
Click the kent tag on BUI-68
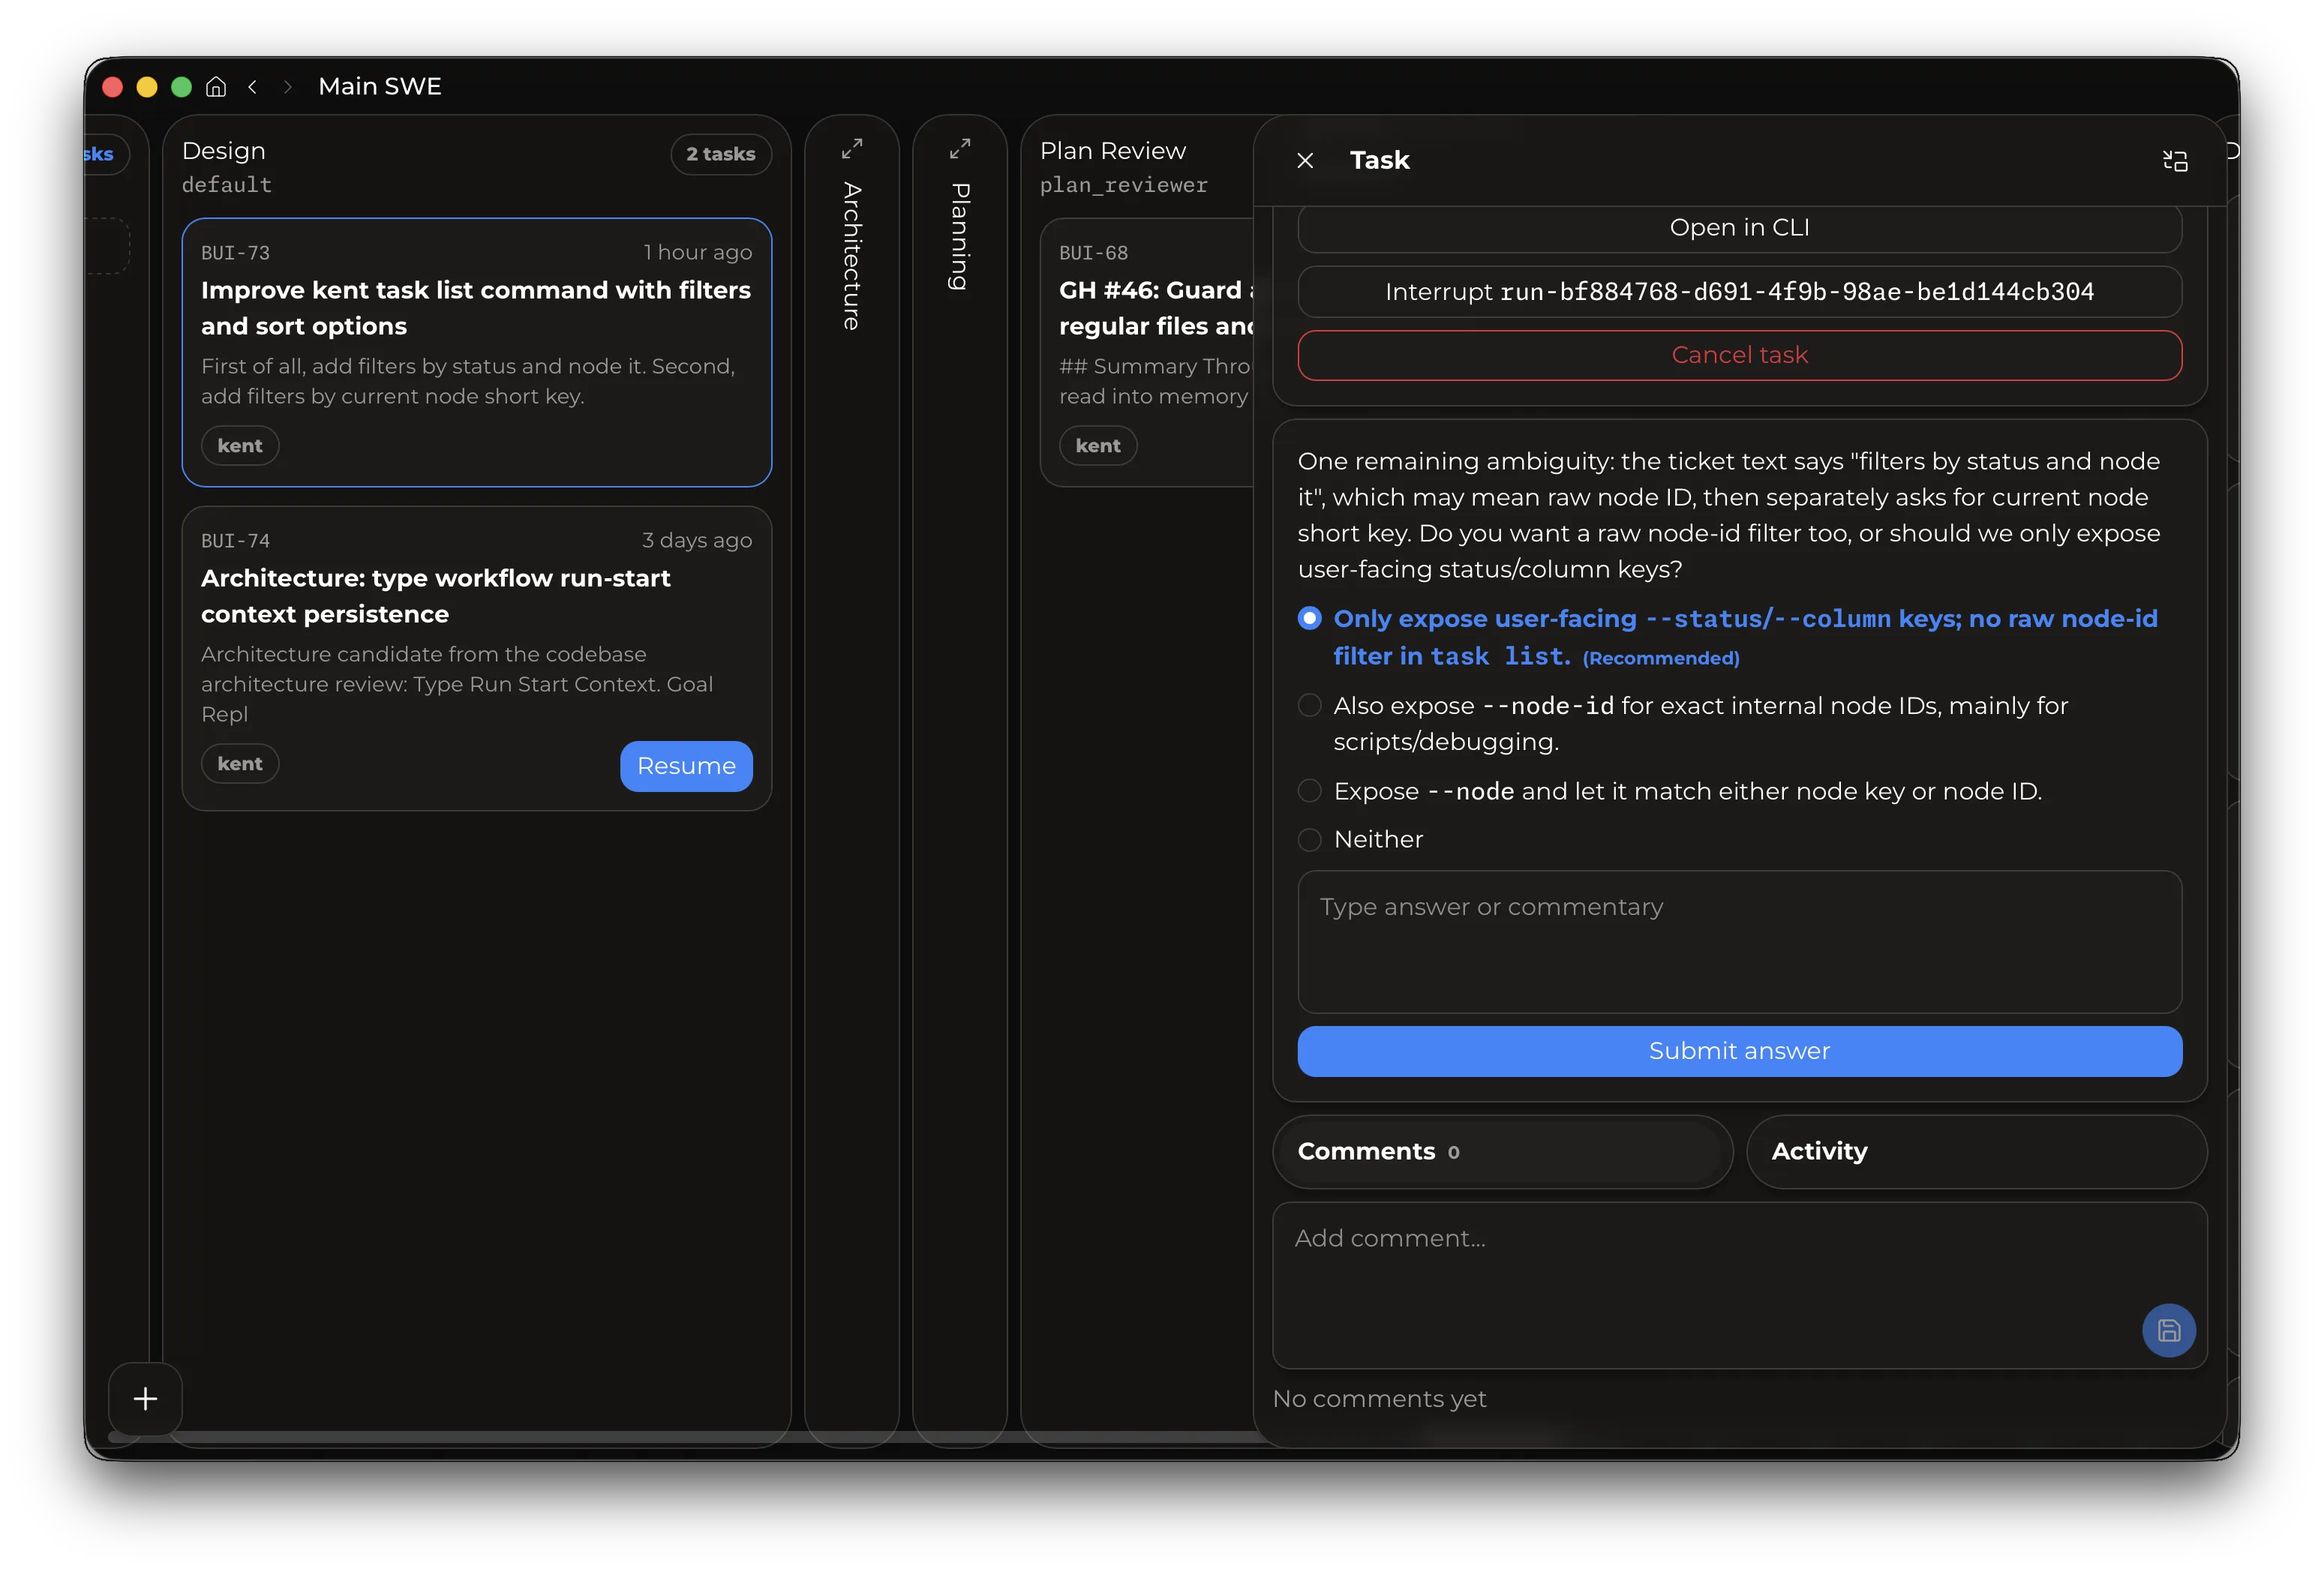(x=1098, y=446)
